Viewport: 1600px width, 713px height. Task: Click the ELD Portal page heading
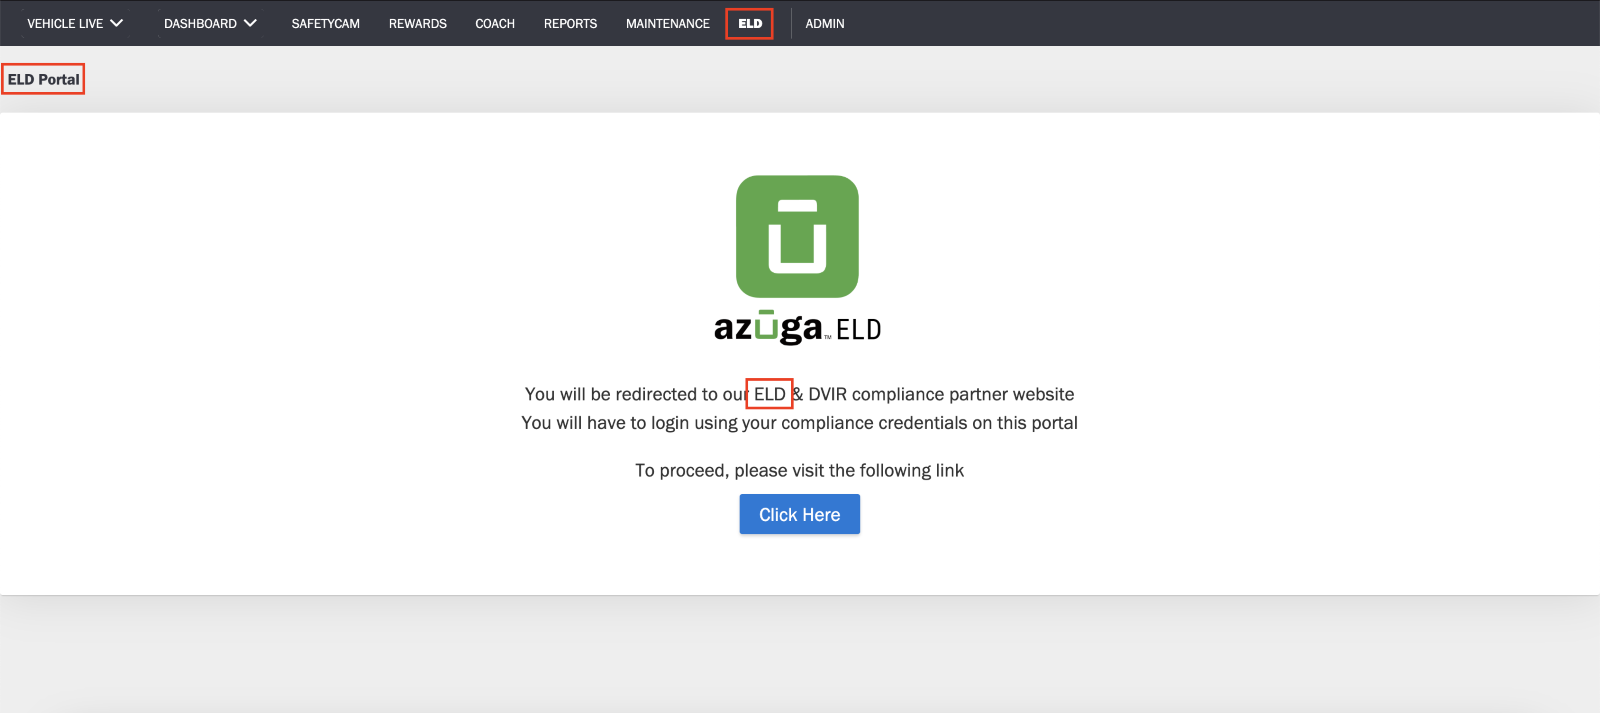(43, 79)
